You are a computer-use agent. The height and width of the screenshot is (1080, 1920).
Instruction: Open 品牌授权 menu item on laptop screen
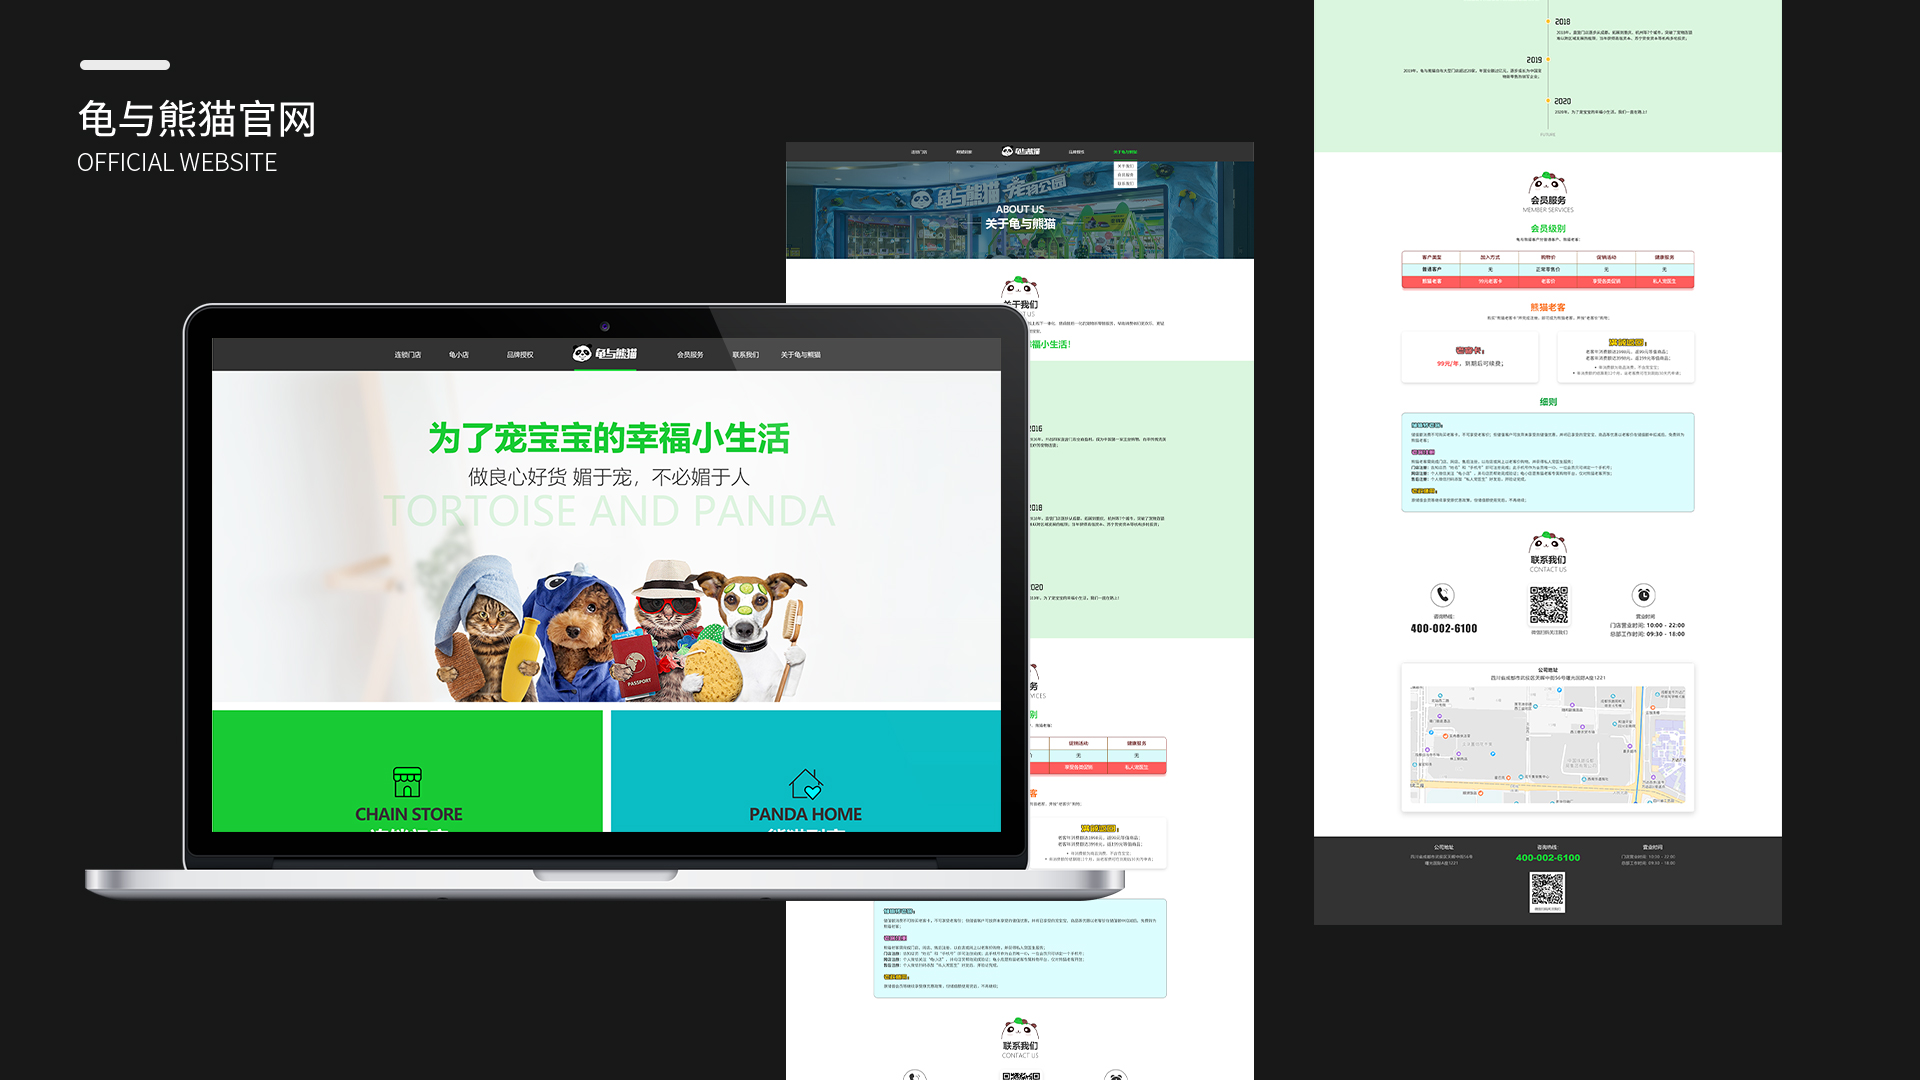tap(520, 355)
